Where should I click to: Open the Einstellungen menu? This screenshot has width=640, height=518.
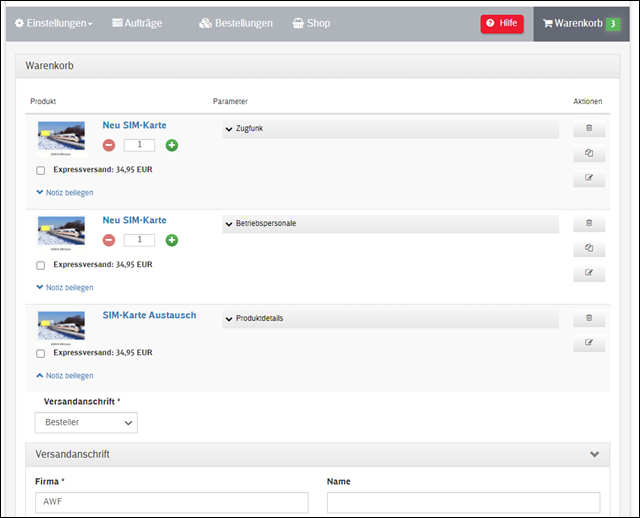(53, 23)
